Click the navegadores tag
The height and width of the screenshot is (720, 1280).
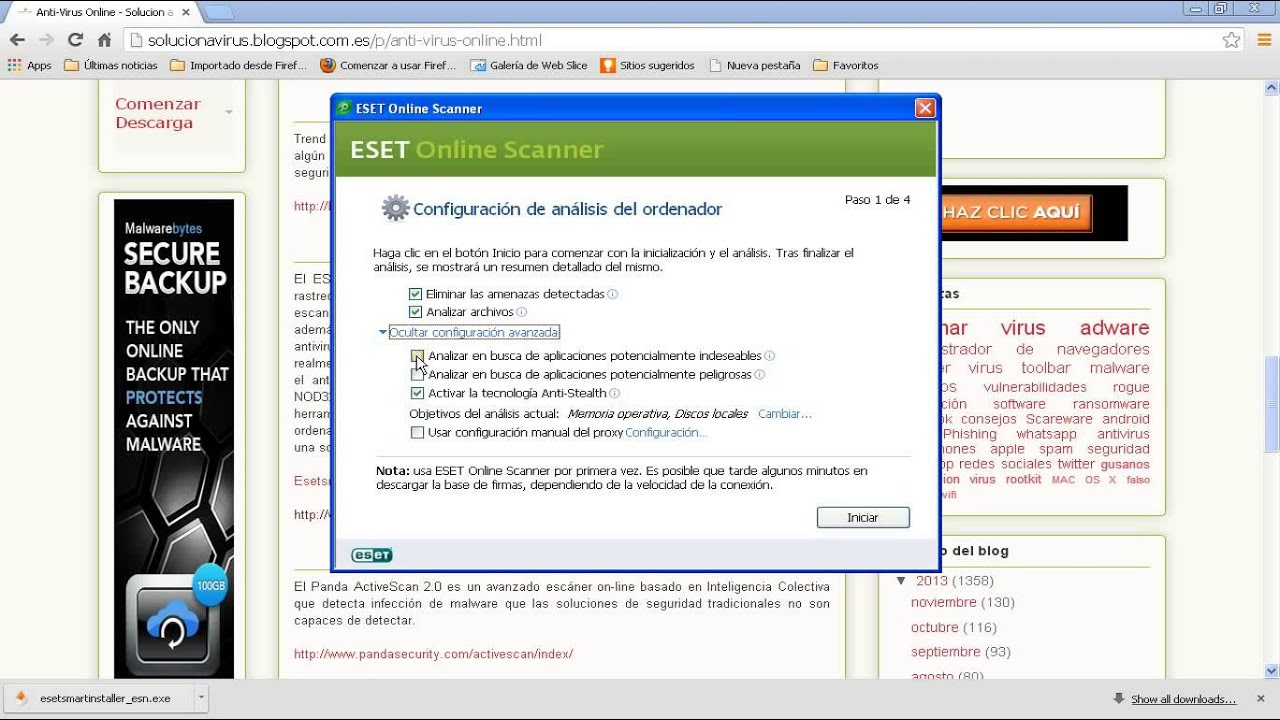[x=1103, y=349]
